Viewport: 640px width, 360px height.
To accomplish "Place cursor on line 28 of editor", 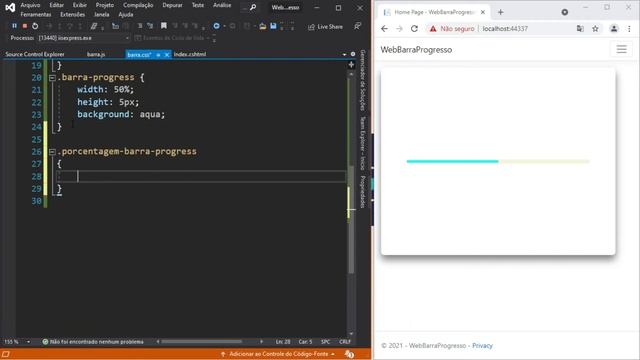I will click(202, 176).
